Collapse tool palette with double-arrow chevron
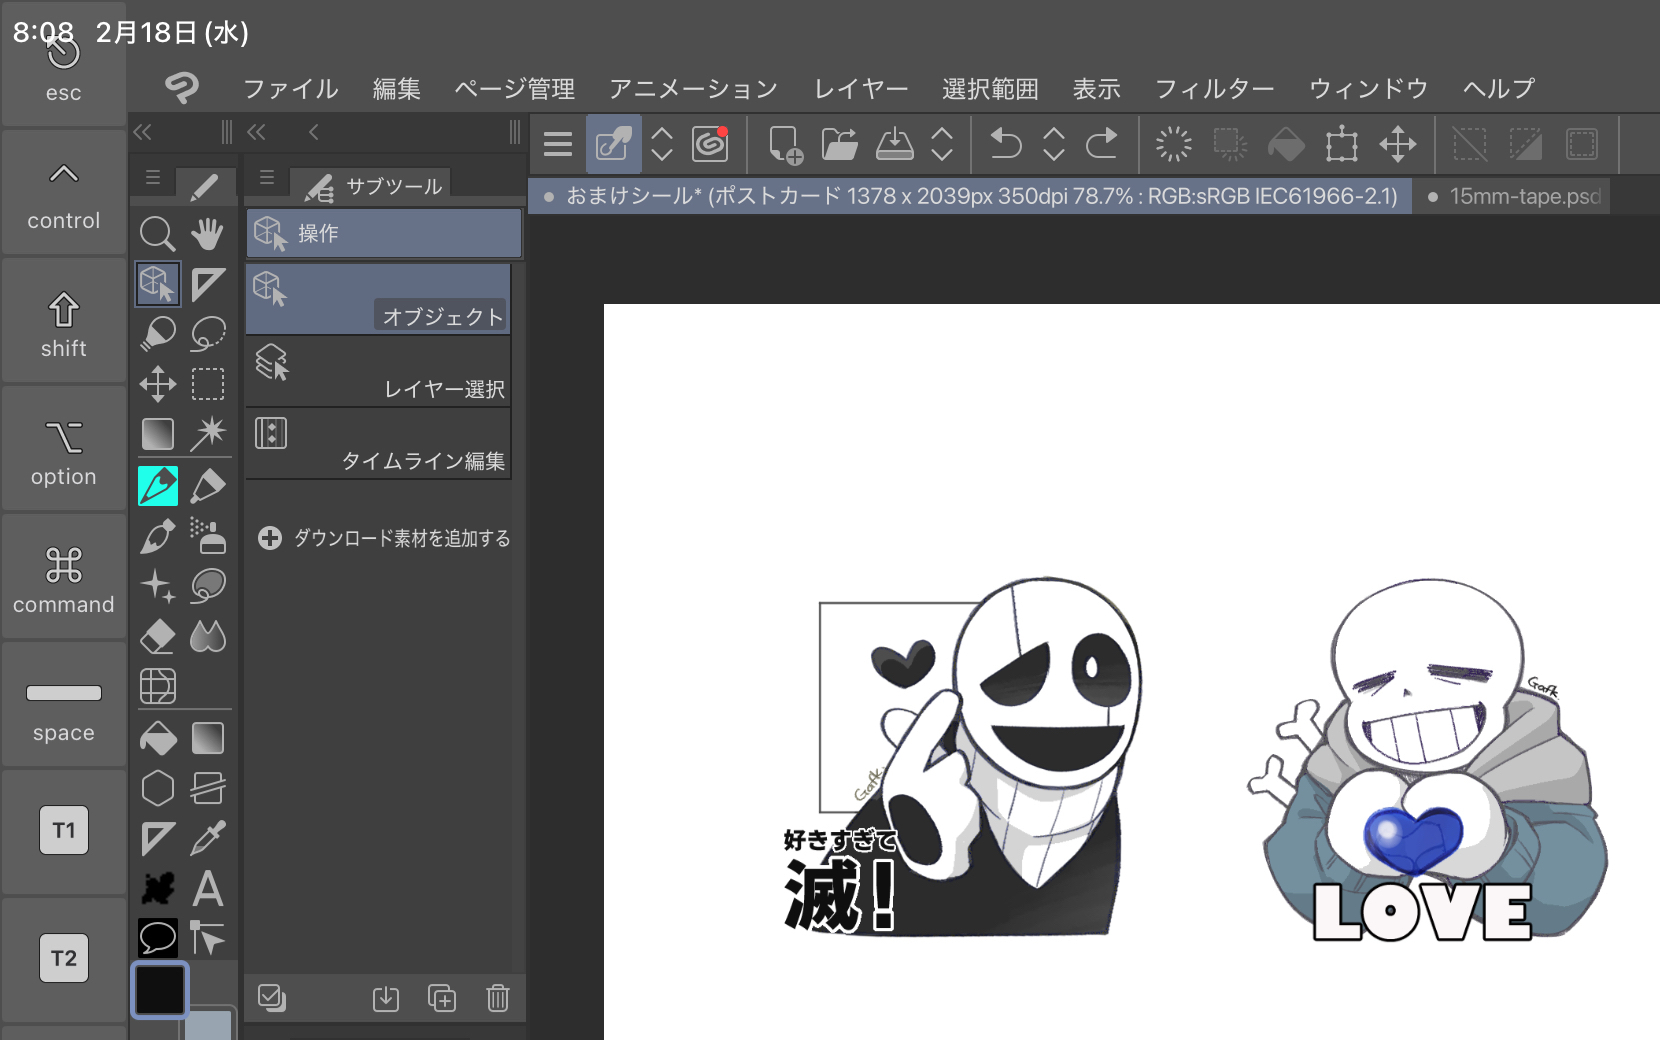Screen dimensions: 1660x1040 tap(142, 132)
